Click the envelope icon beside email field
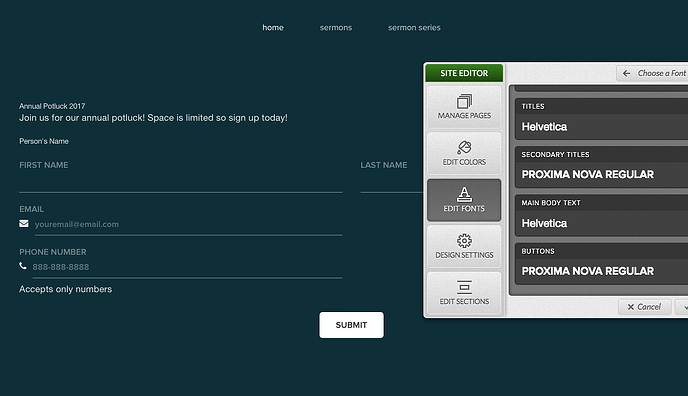This screenshot has width=688, height=396. point(24,224)
